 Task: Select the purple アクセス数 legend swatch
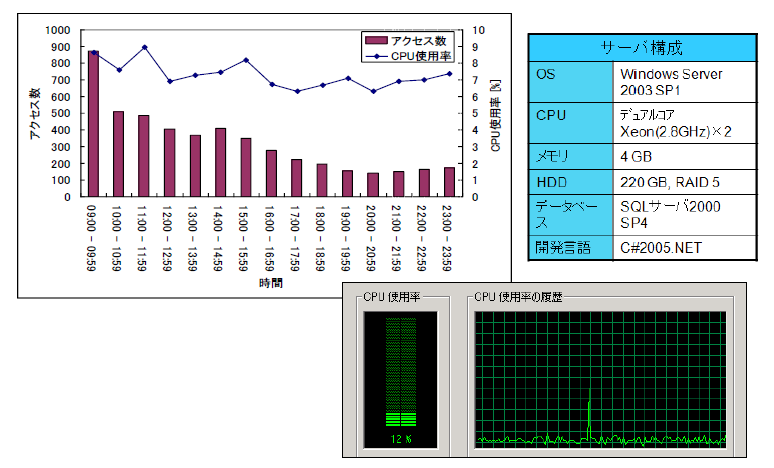(x=376, y=40)
